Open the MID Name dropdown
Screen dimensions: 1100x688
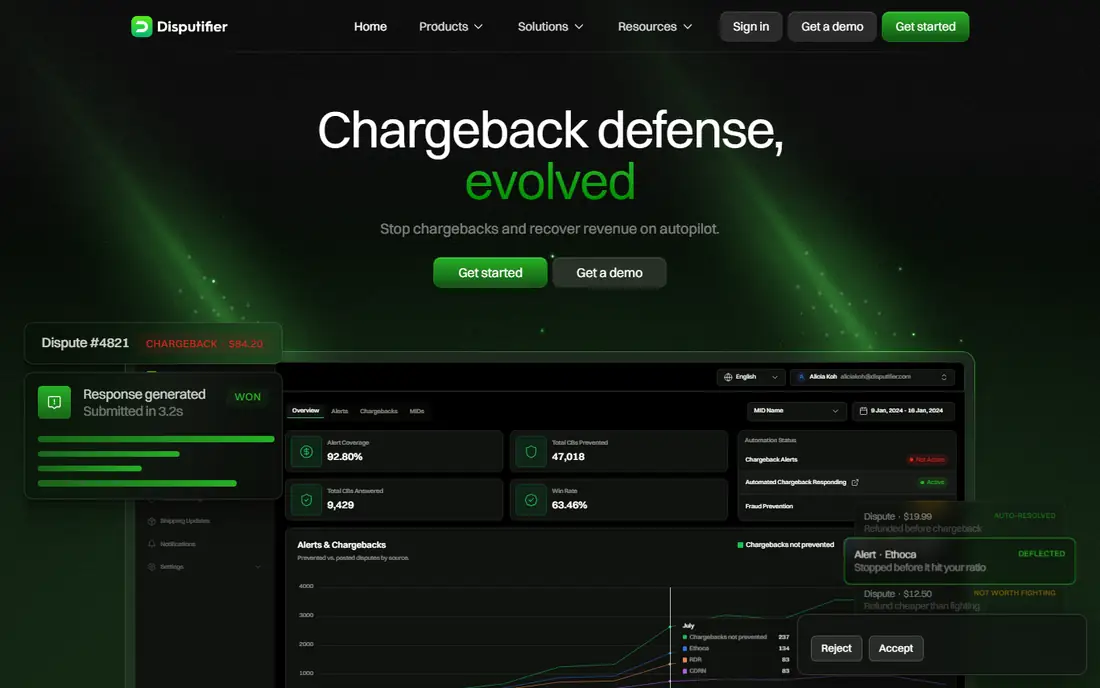pyautogui.click(x=796, y=411)
